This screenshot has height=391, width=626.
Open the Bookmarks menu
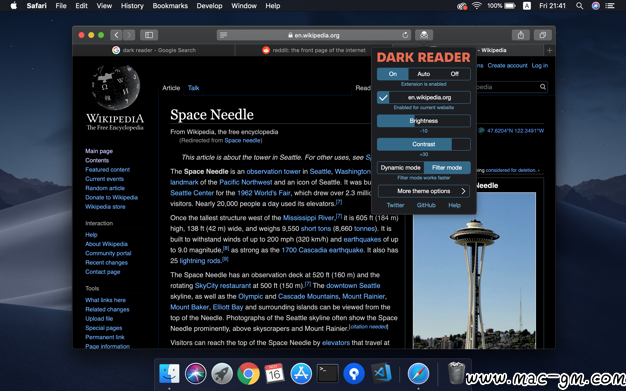tap(170, 6)
